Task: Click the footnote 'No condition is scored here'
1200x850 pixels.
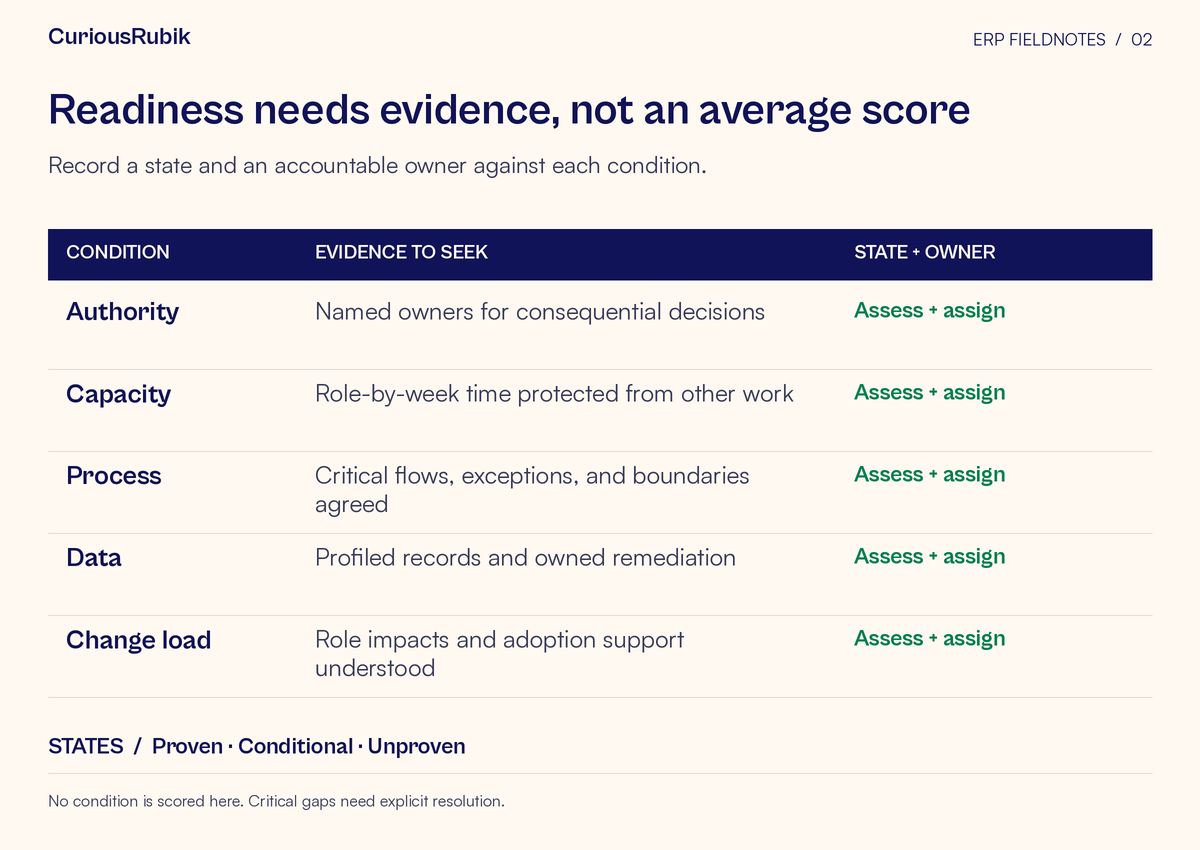Action: point(276,802)
